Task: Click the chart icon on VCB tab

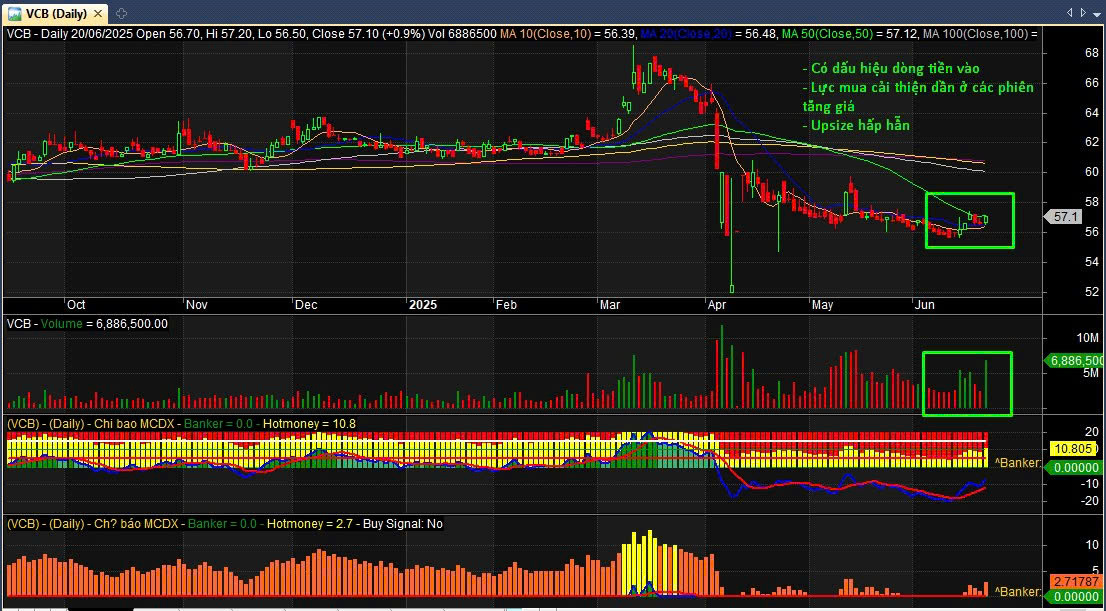Action: [14, 13]
